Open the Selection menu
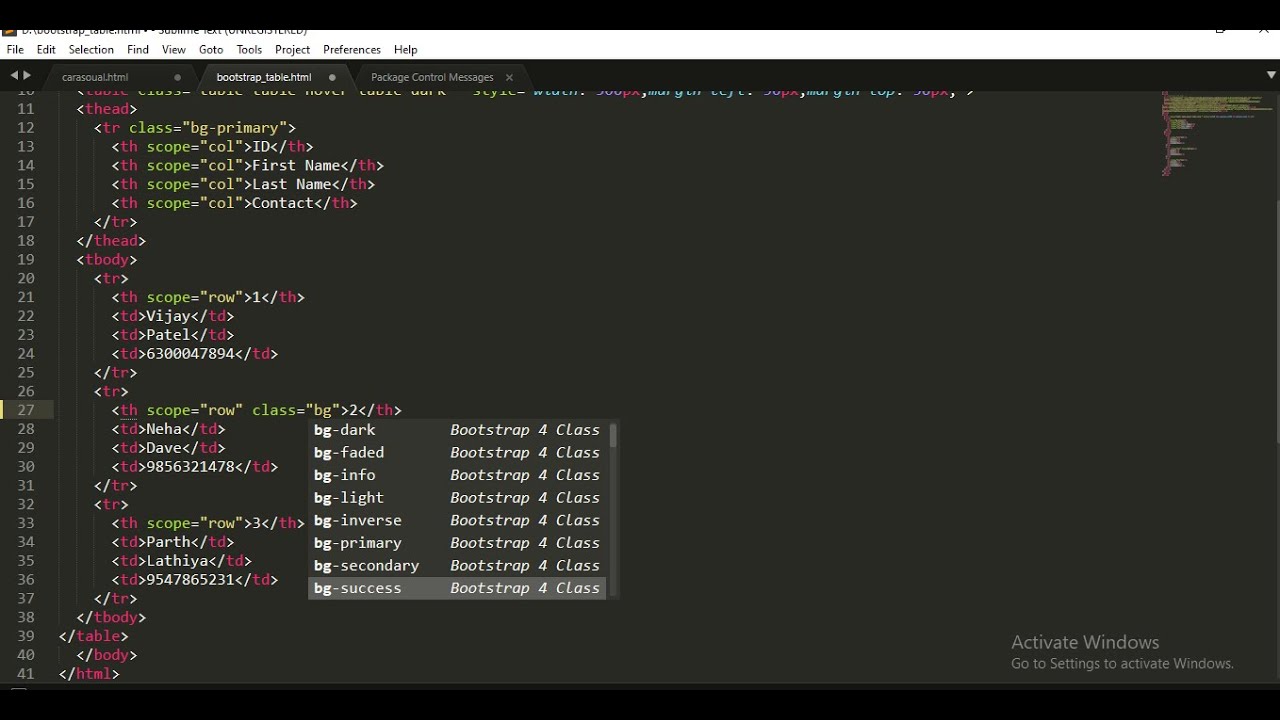 pyautogui.click(x=91, y=49)
